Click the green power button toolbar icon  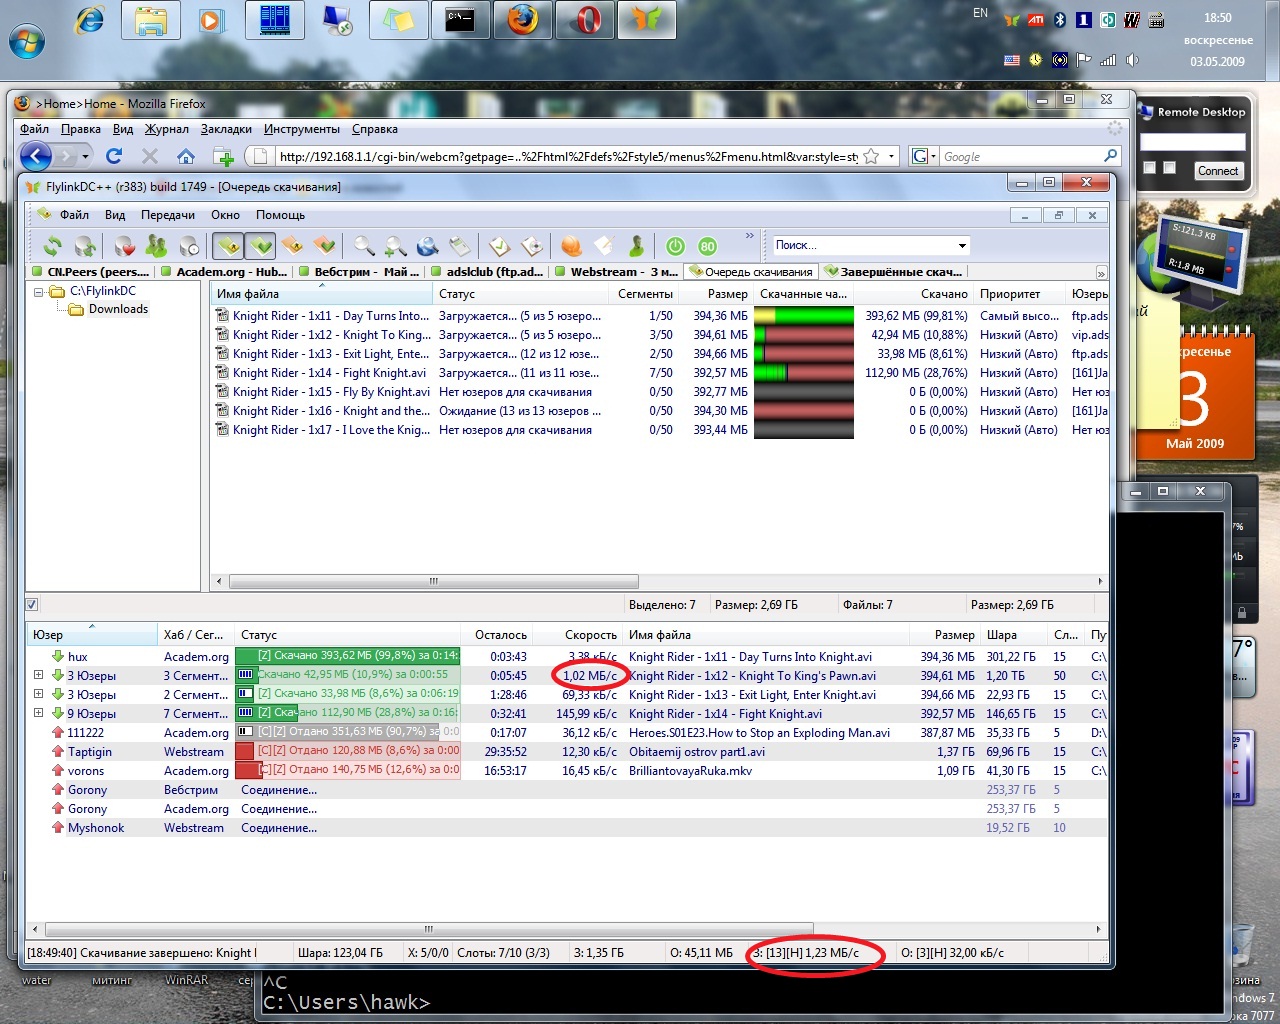(x=675, y=246)
